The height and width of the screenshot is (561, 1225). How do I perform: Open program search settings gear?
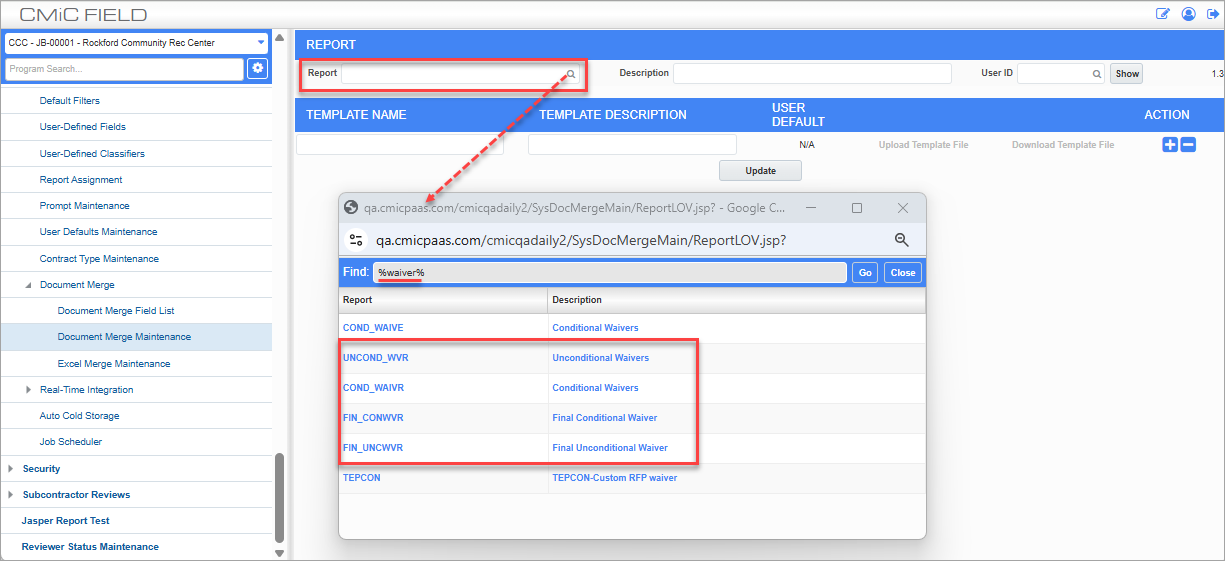(258, 68)
